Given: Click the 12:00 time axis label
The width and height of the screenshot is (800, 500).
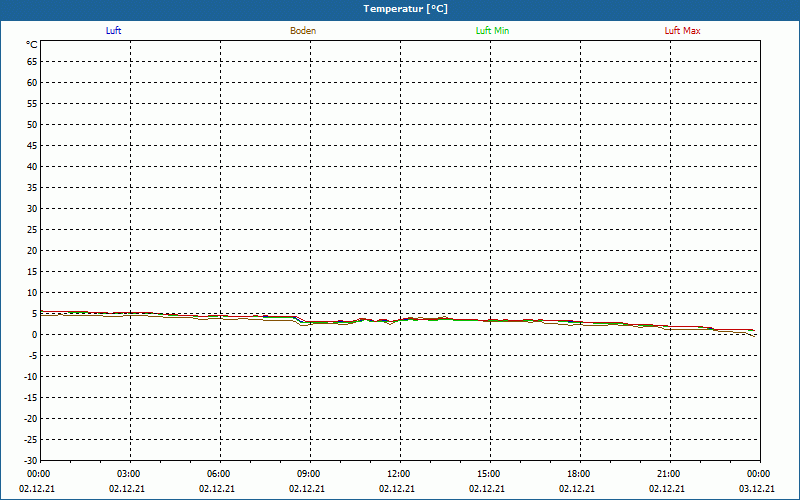Looking at the screenshot, I should pyautogui.click(x=398, y=474).
